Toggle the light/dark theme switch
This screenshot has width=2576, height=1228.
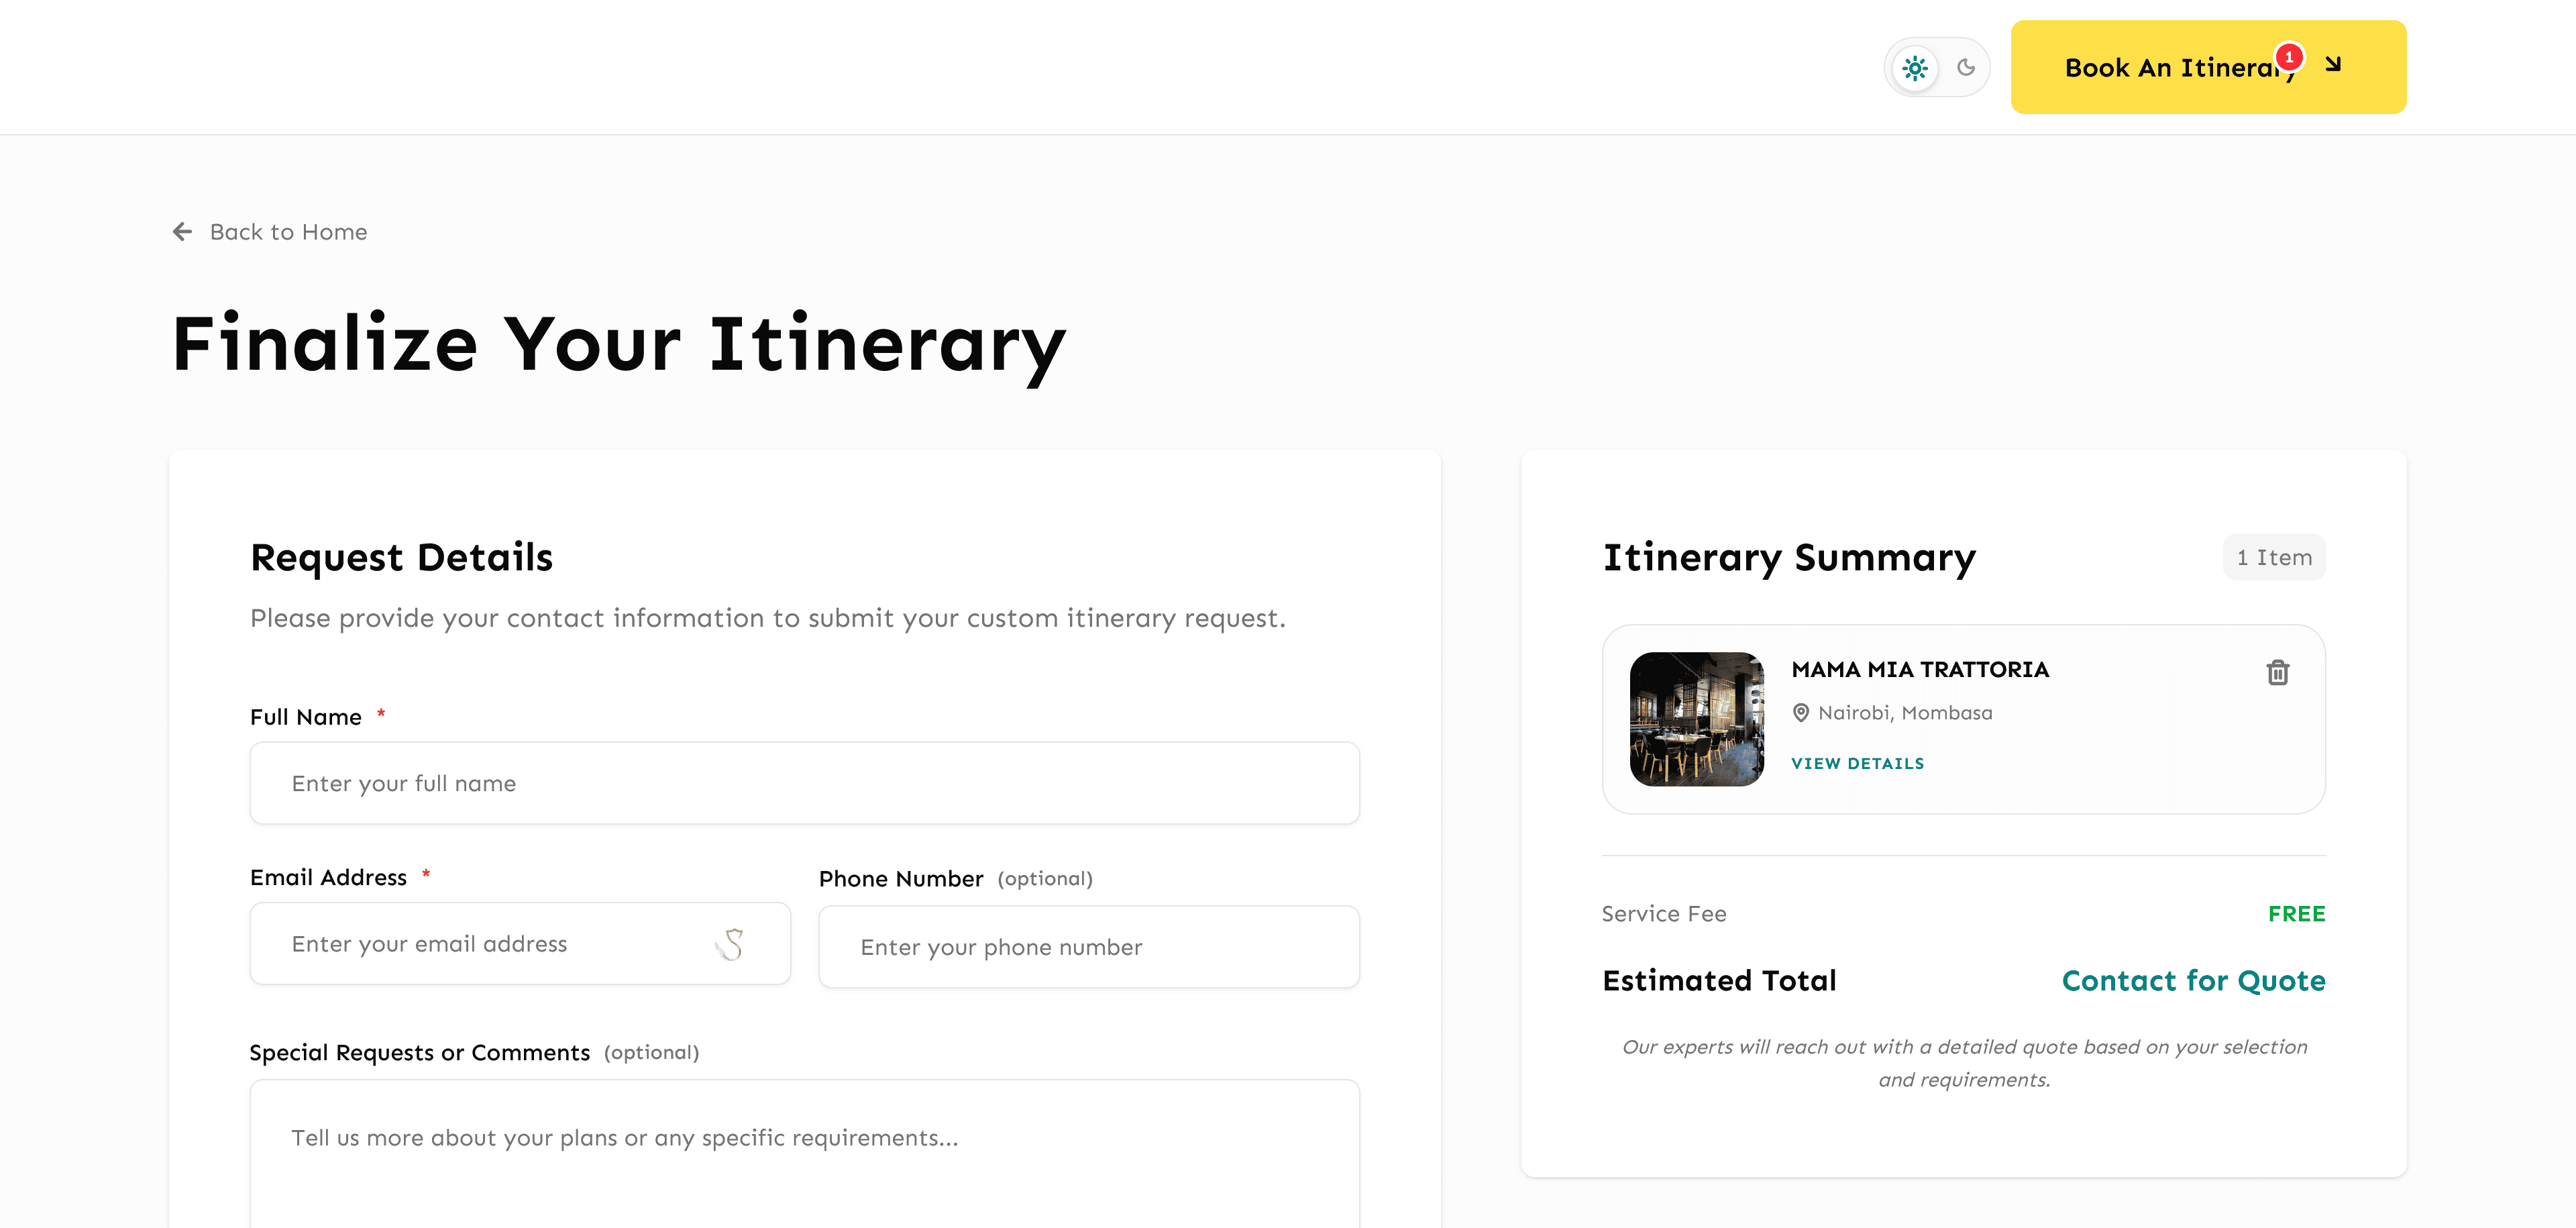coord(1937,68)
